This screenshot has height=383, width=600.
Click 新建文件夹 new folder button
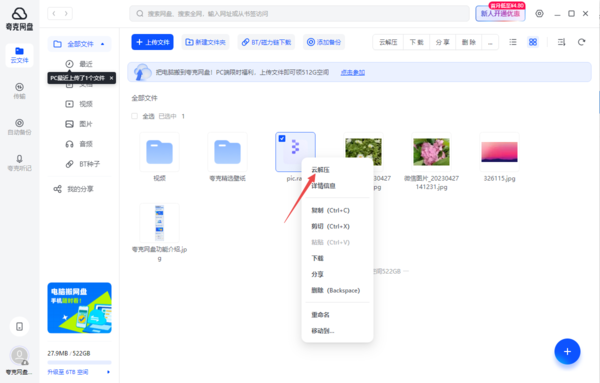pos(205,42)
